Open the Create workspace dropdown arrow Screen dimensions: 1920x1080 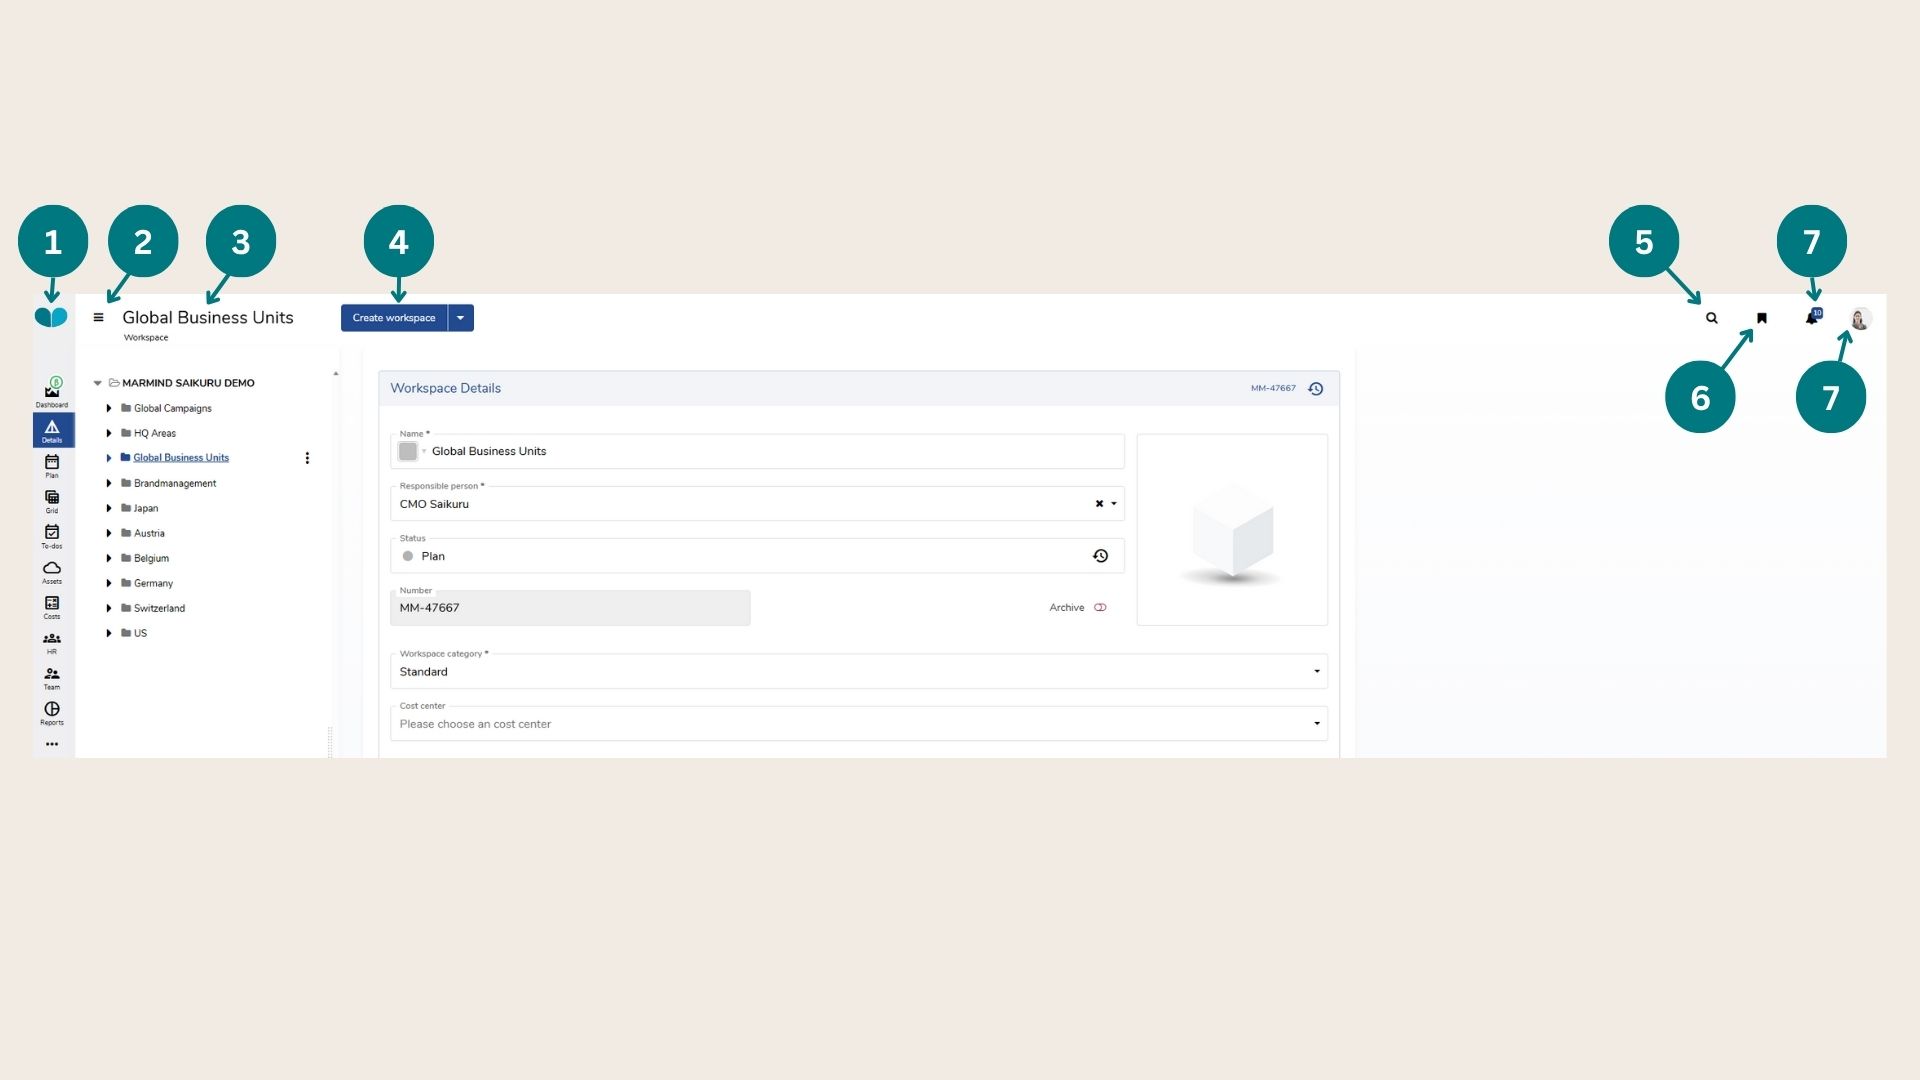pyautogui.click(x=460, y=318)
